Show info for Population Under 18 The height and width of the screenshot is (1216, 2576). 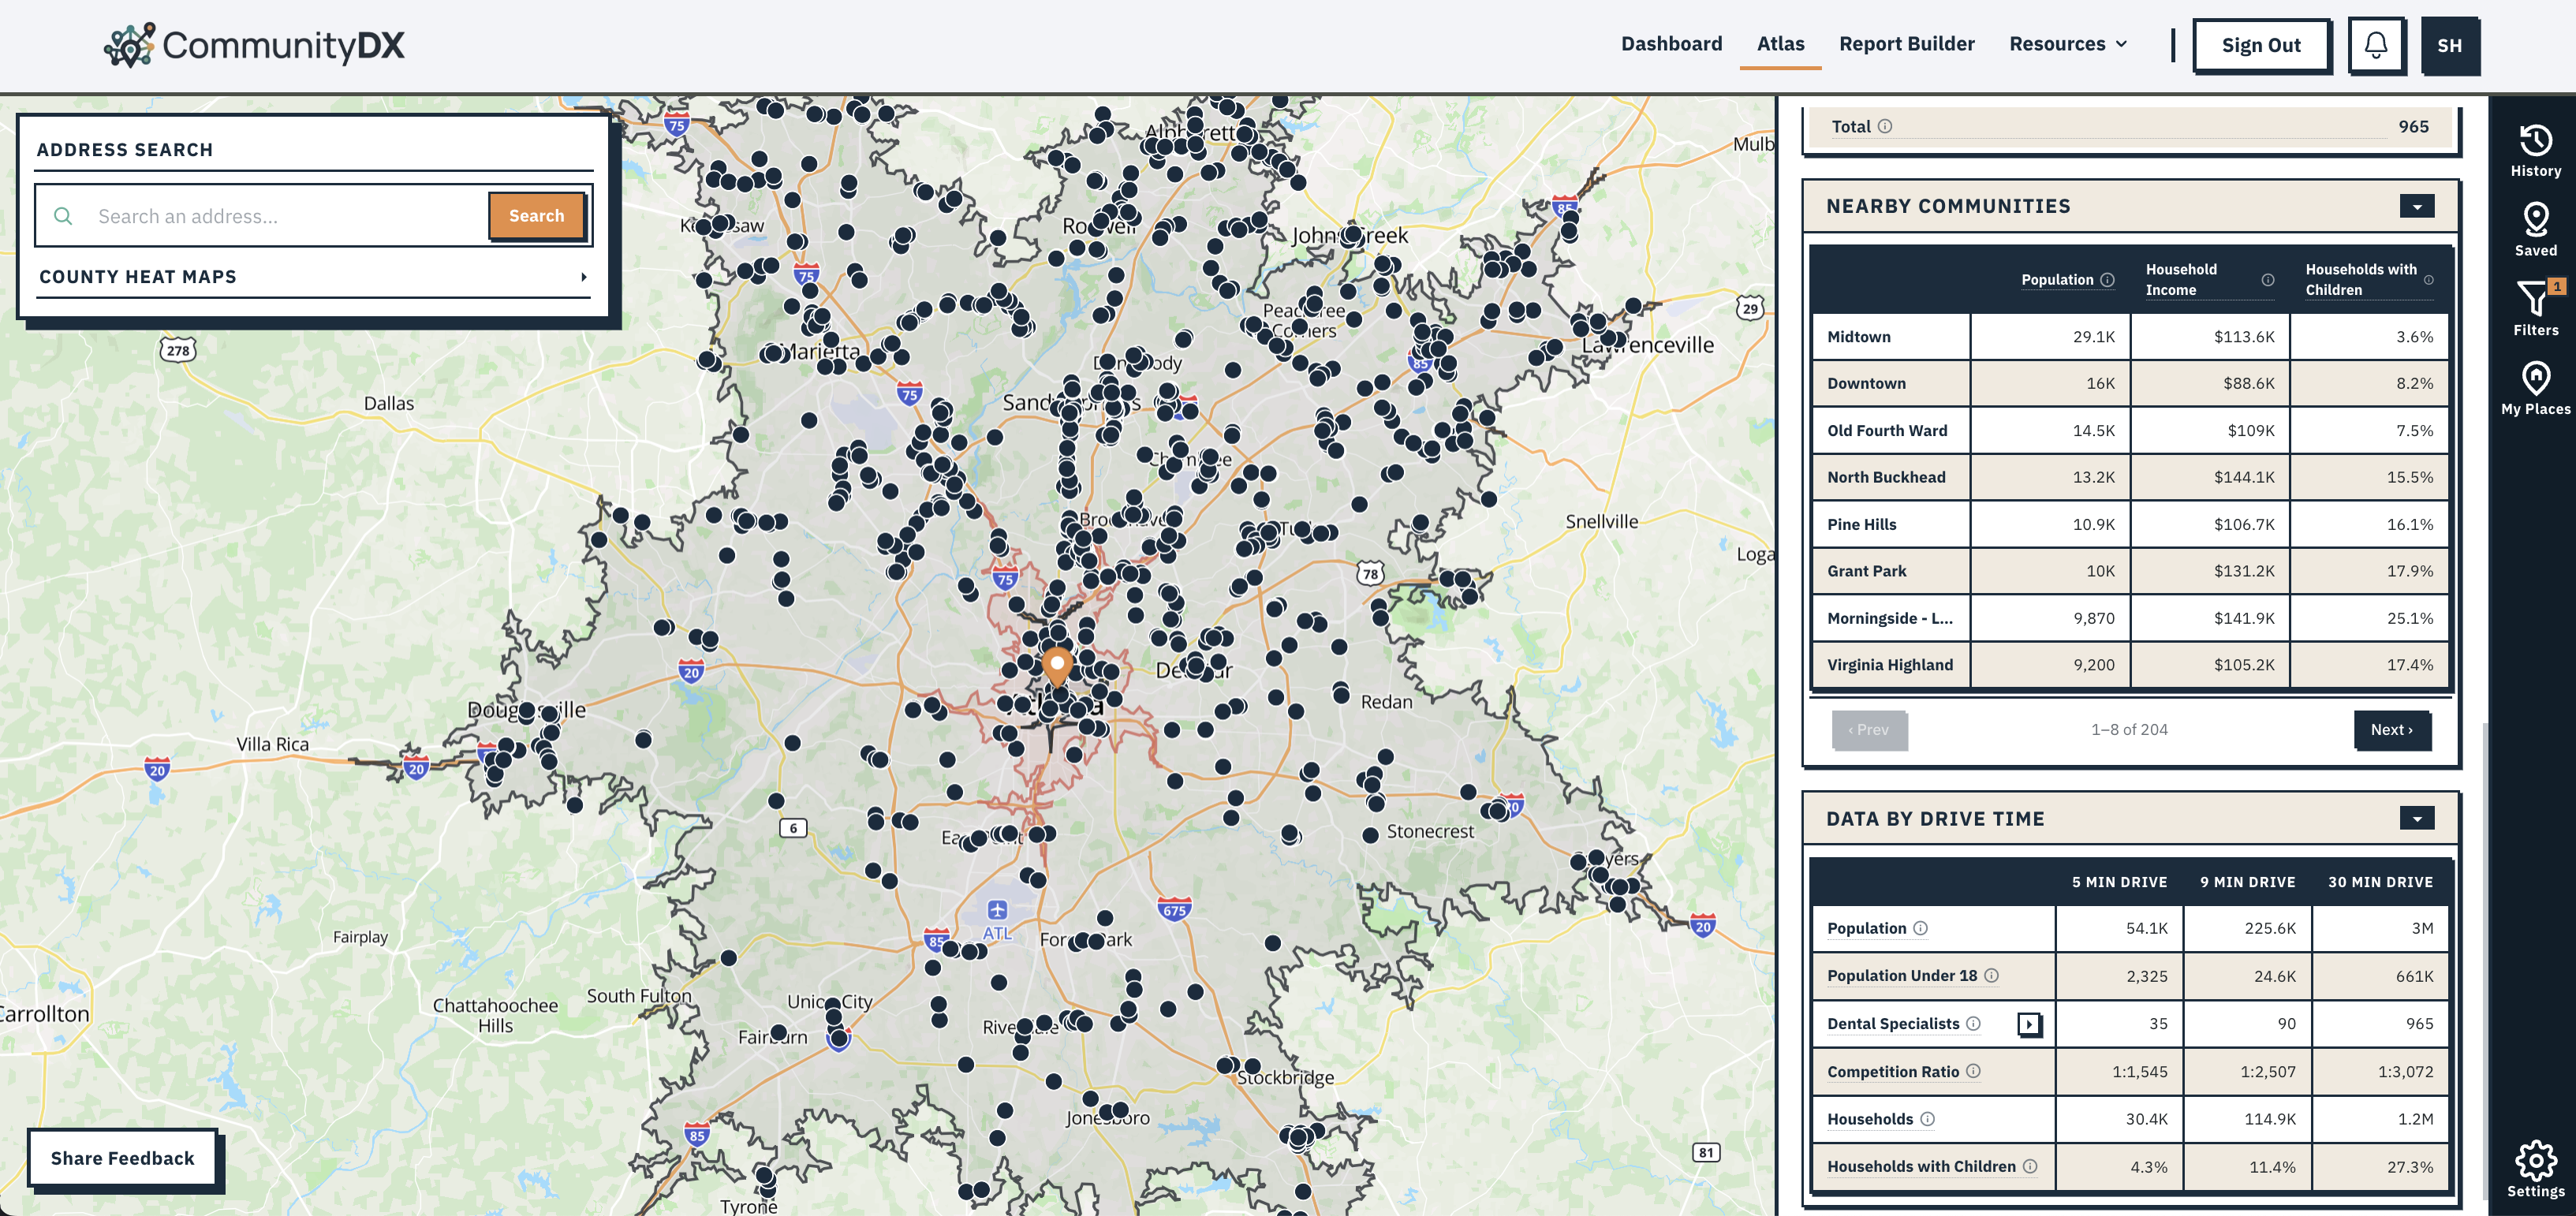1991,975
